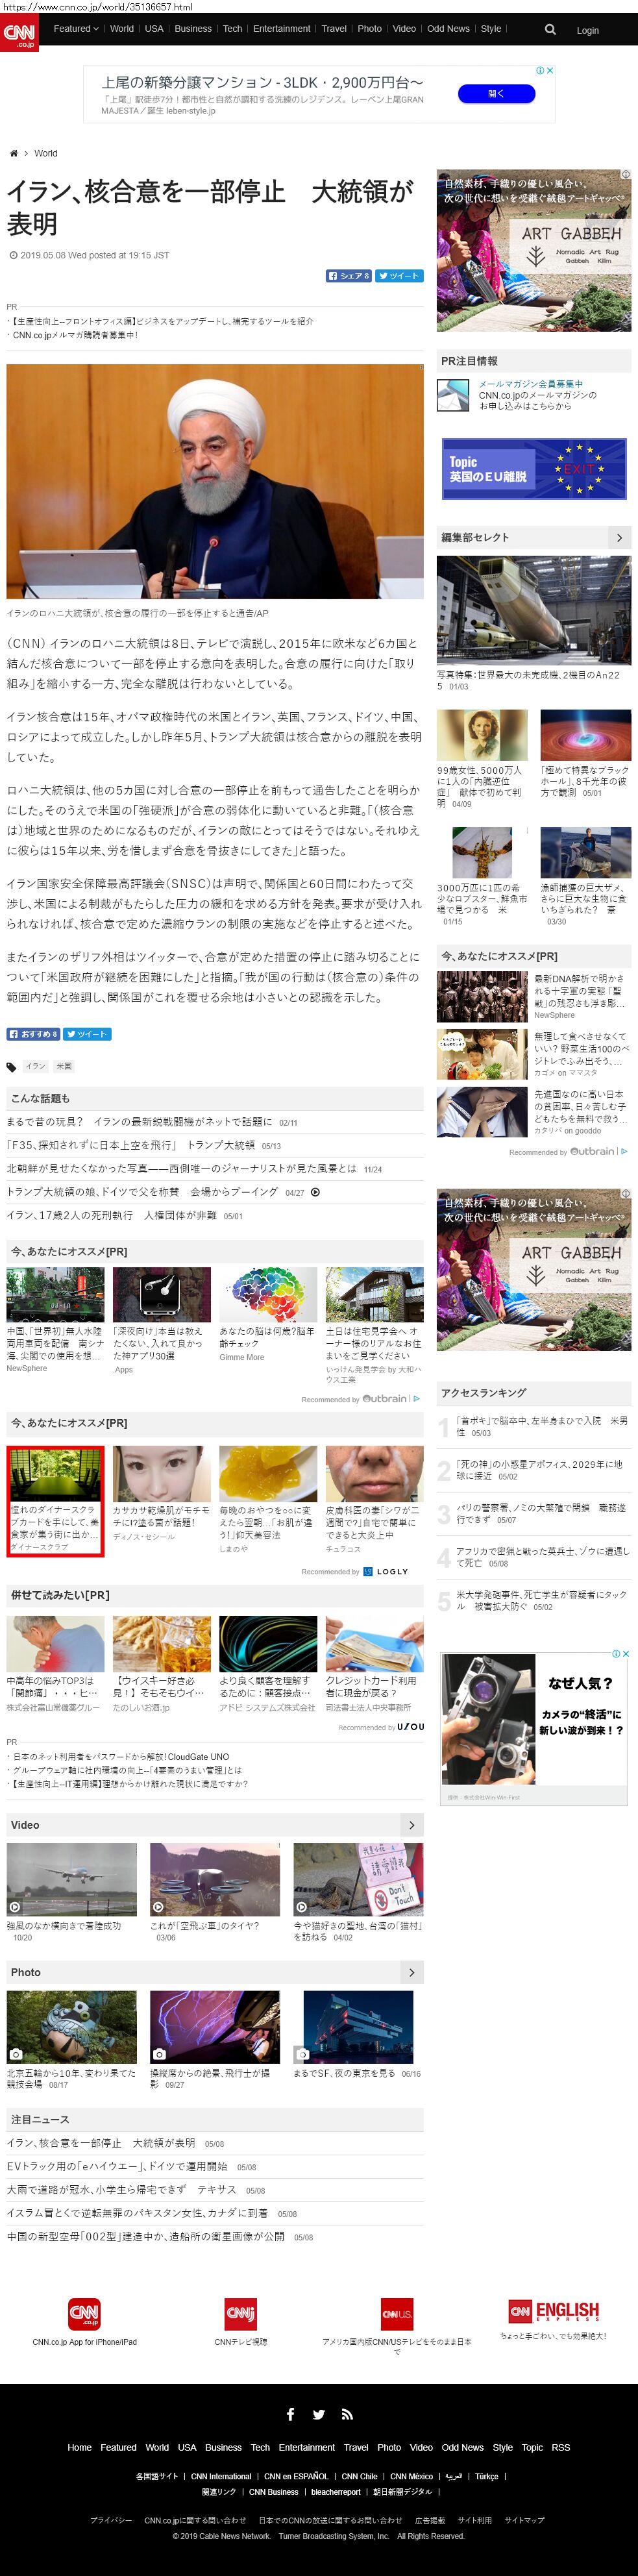Click the footer Facebook icon
The width and height of the screenshot is (638, 2576).
[x=290, y=2414]
